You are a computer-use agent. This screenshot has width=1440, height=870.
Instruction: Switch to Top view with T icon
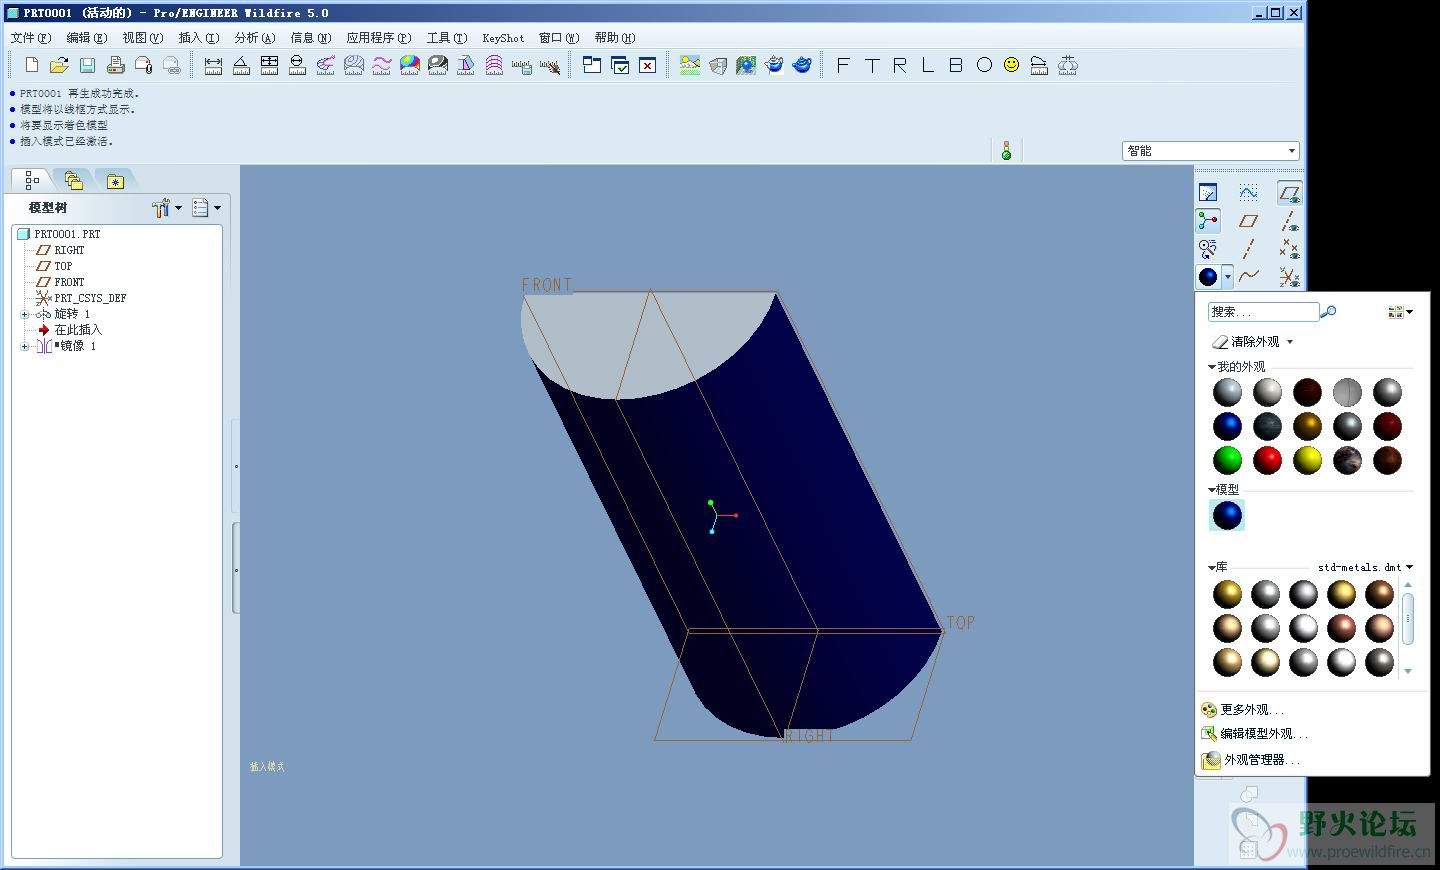[x=871, y=65]
